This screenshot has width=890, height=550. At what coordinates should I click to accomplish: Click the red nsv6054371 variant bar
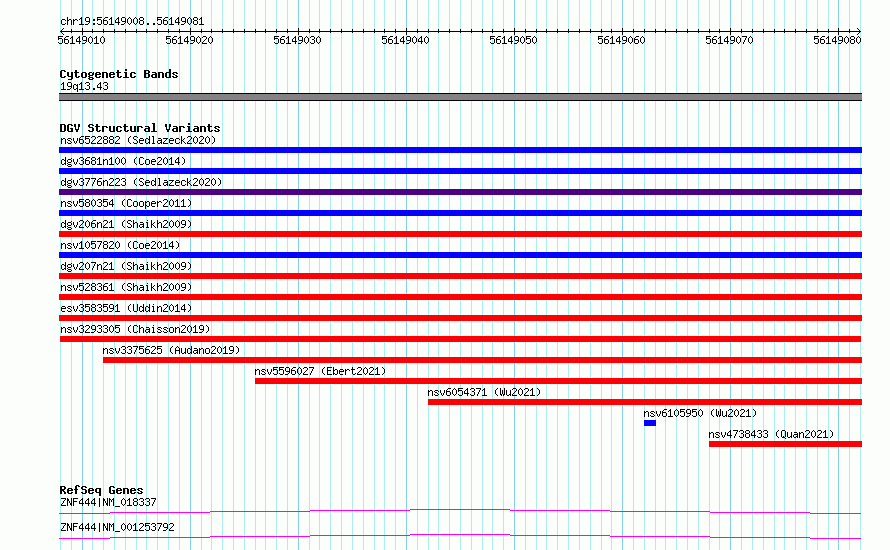pyautogui.click(x=645, y=402)
